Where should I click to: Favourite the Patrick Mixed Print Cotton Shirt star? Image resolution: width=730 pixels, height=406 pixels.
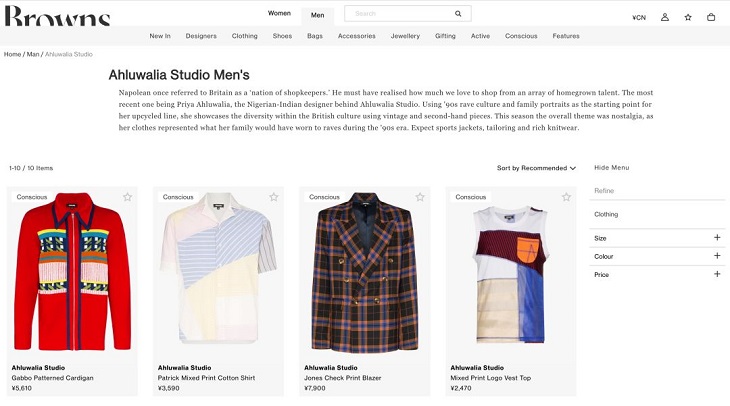274,197
